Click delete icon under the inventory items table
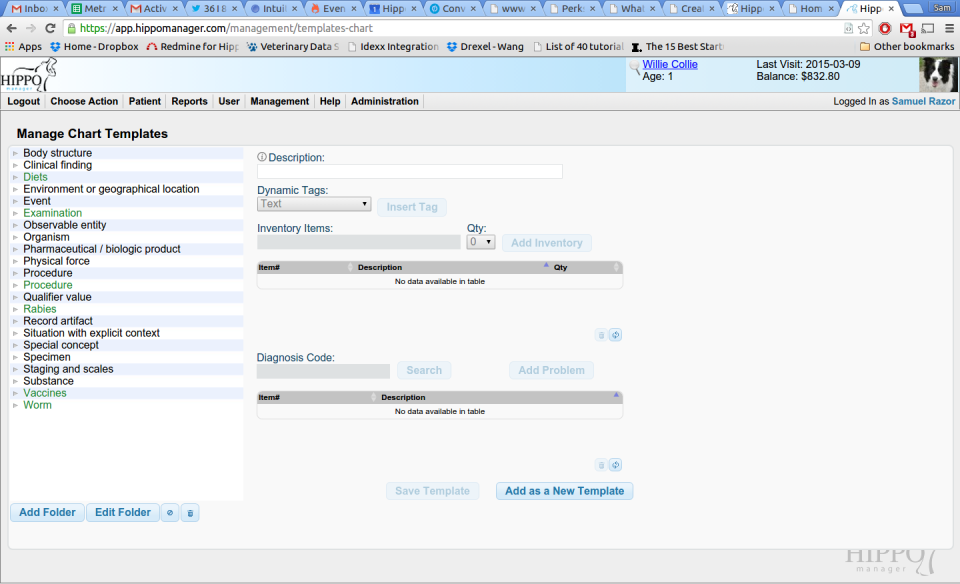 click(601, 335)
